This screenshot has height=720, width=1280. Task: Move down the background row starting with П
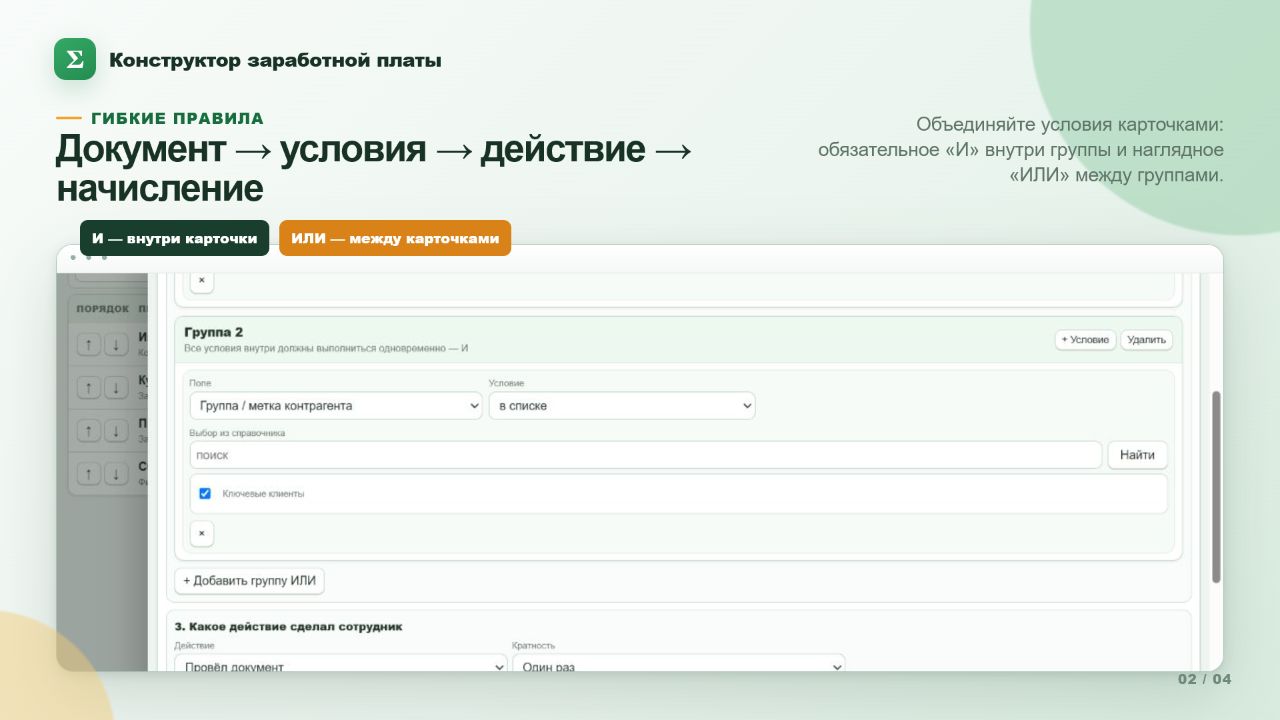click(116, 430)
